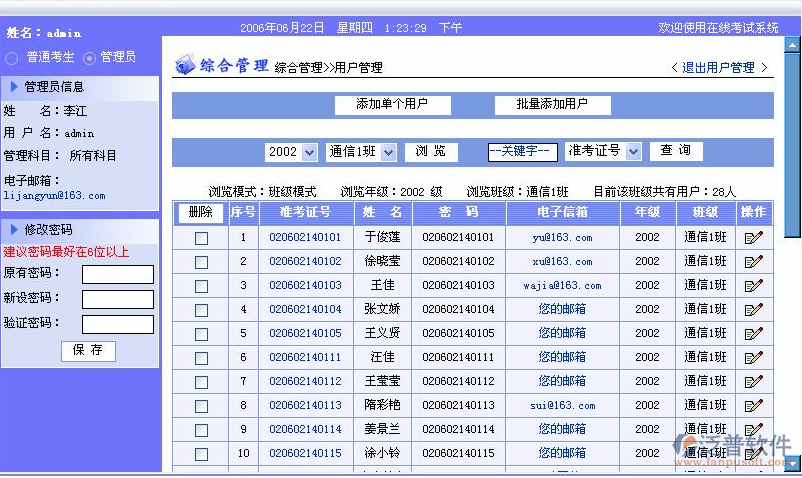Image resolution: width=802 pixels, height=478 pixels.
Task: Select the 普通考生 radio button
Action: 13,58
